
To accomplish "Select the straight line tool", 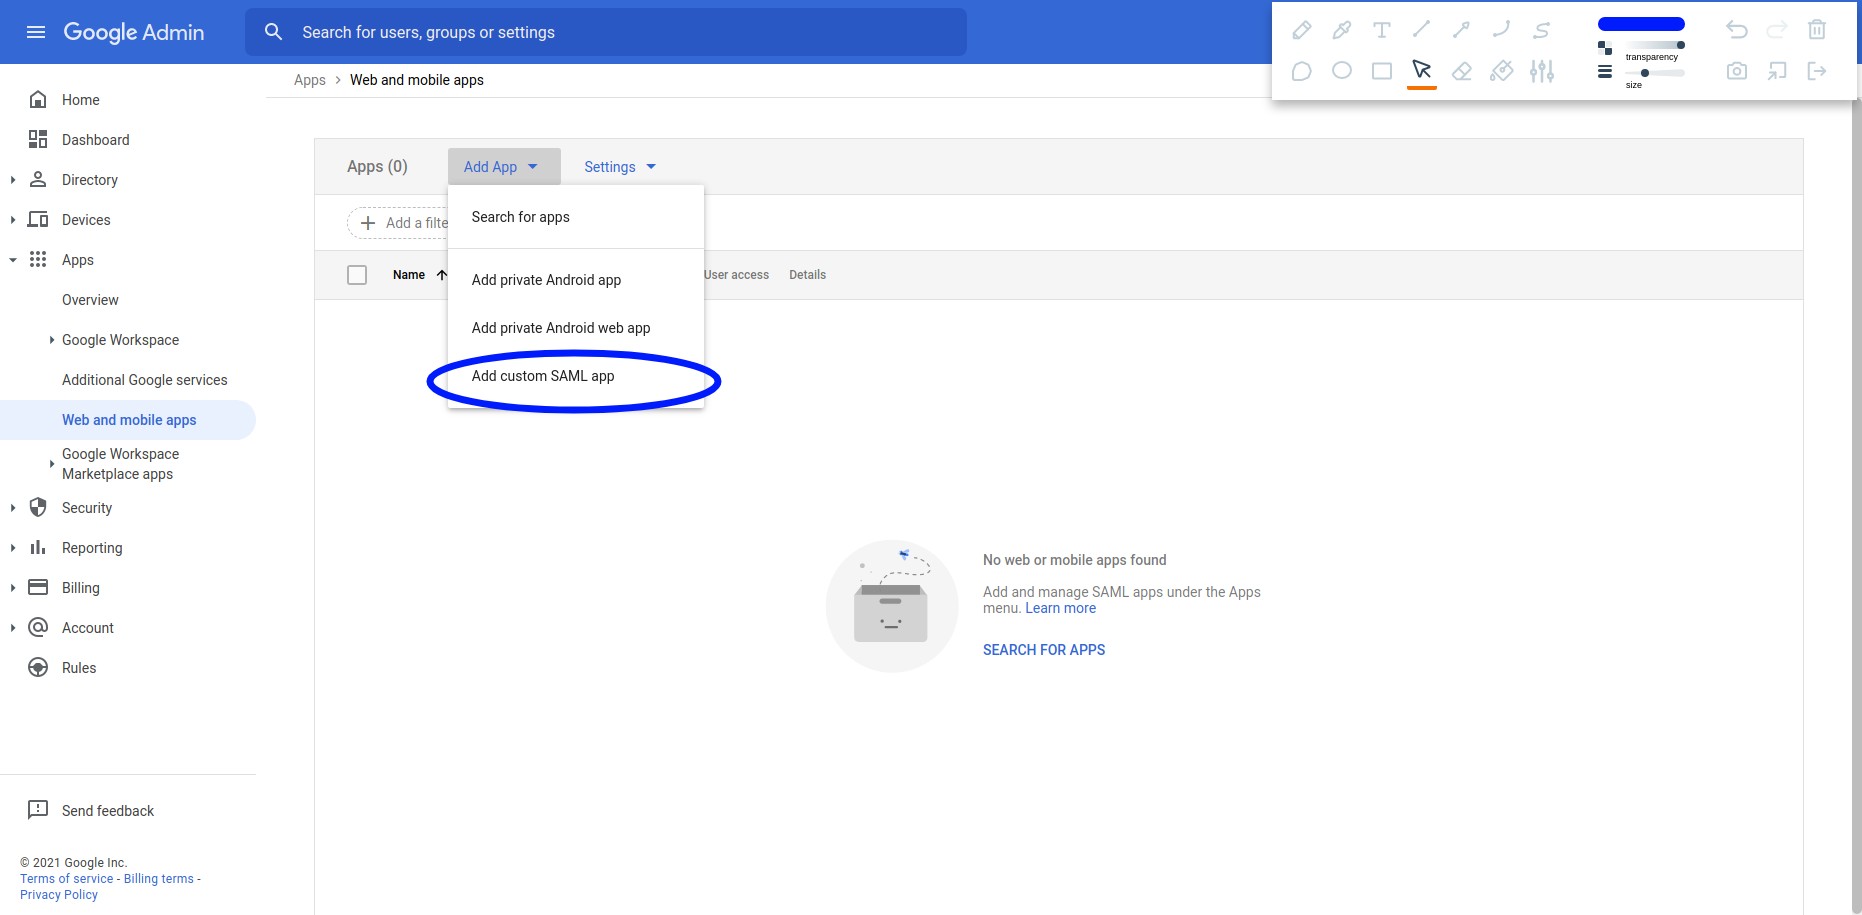I will click(1421, 30).
